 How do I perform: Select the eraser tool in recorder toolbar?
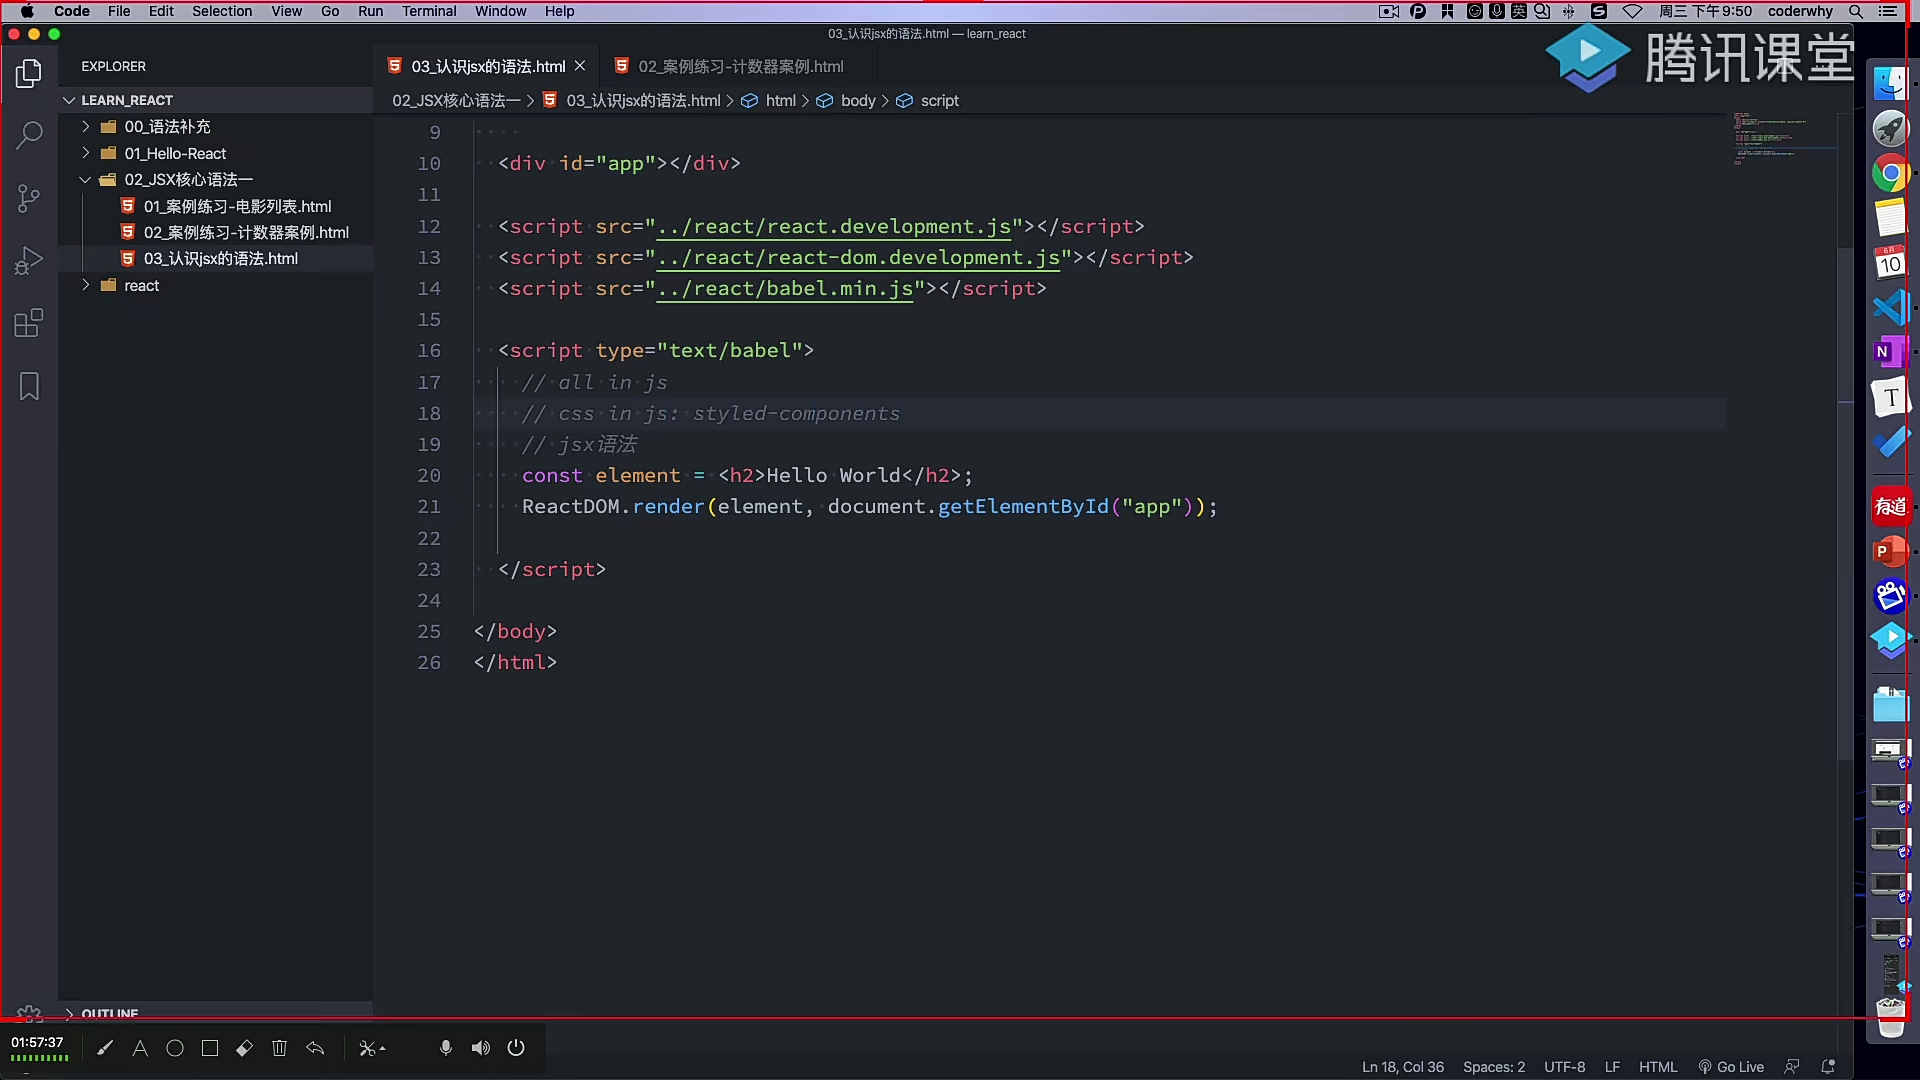point(244,1048)
